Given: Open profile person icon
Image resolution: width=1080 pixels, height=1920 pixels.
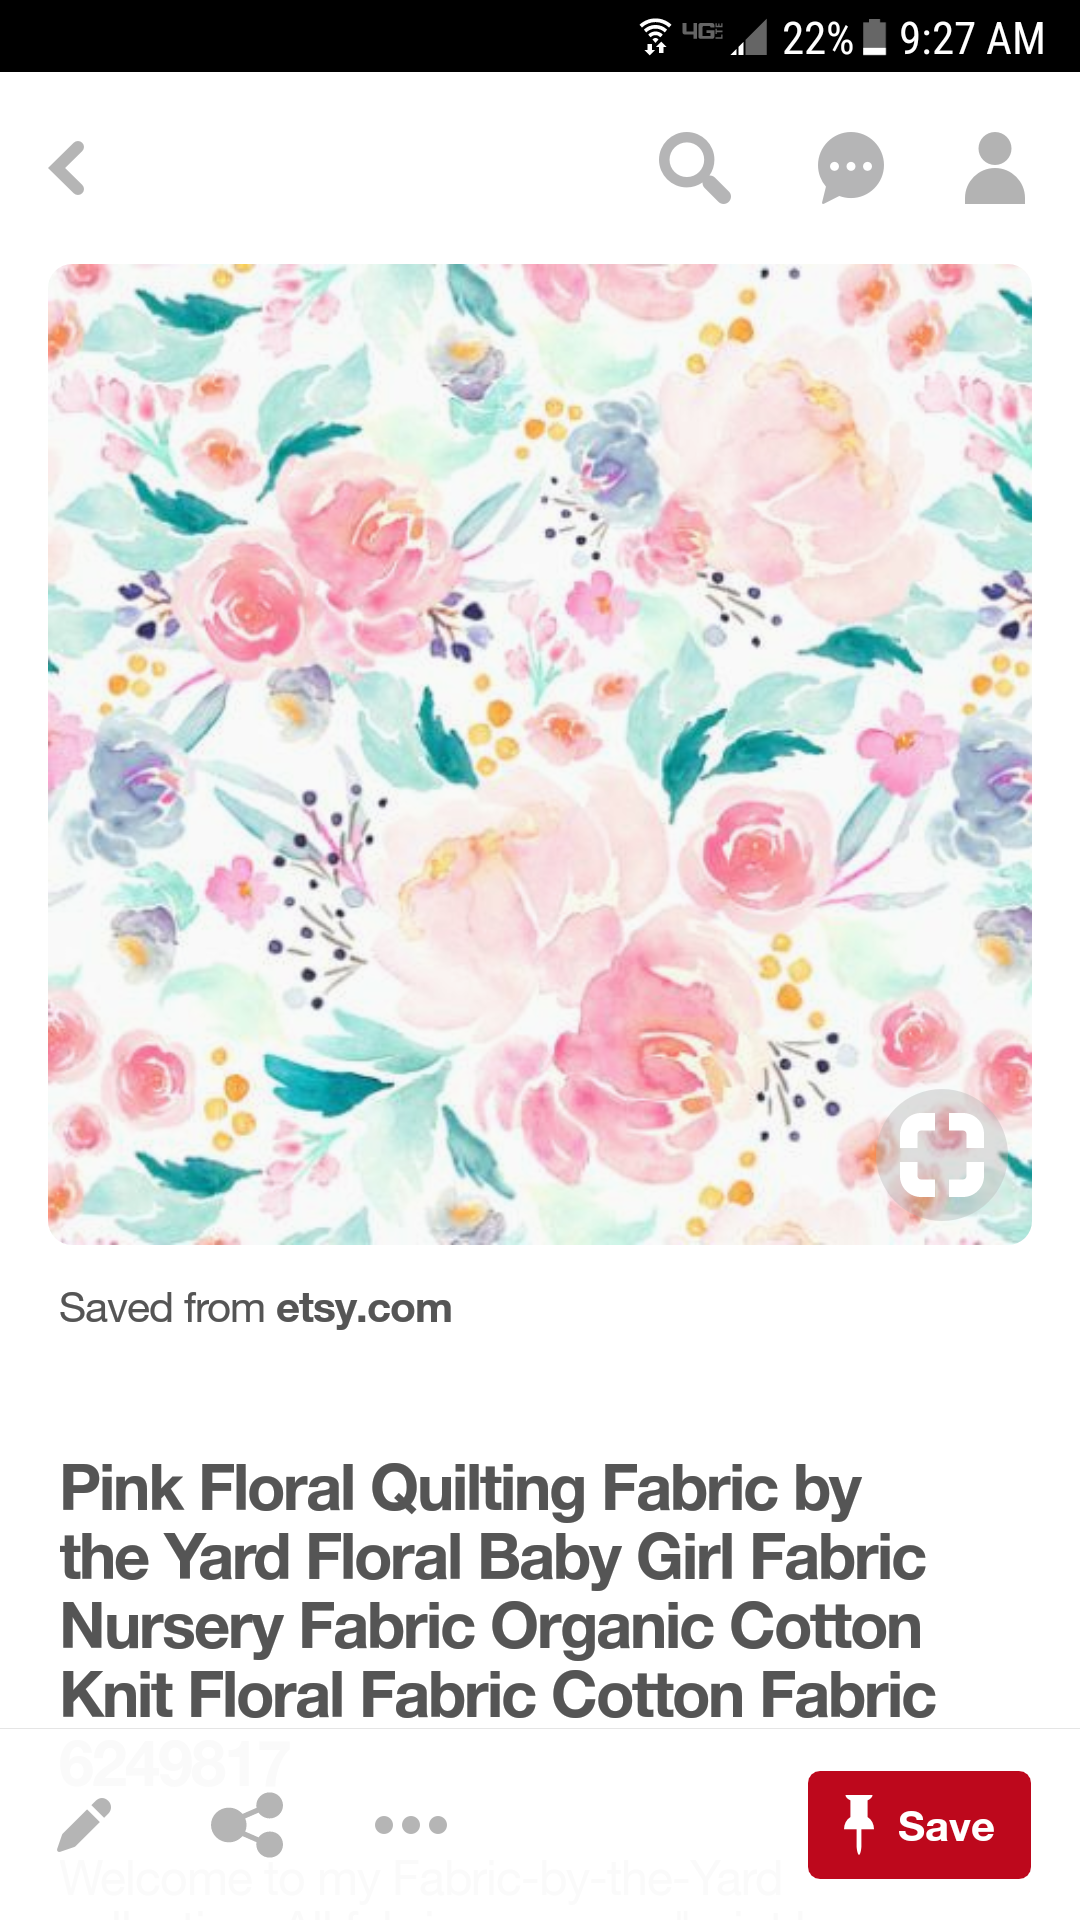Looking at the screenshot, I should tap(995, 168).
